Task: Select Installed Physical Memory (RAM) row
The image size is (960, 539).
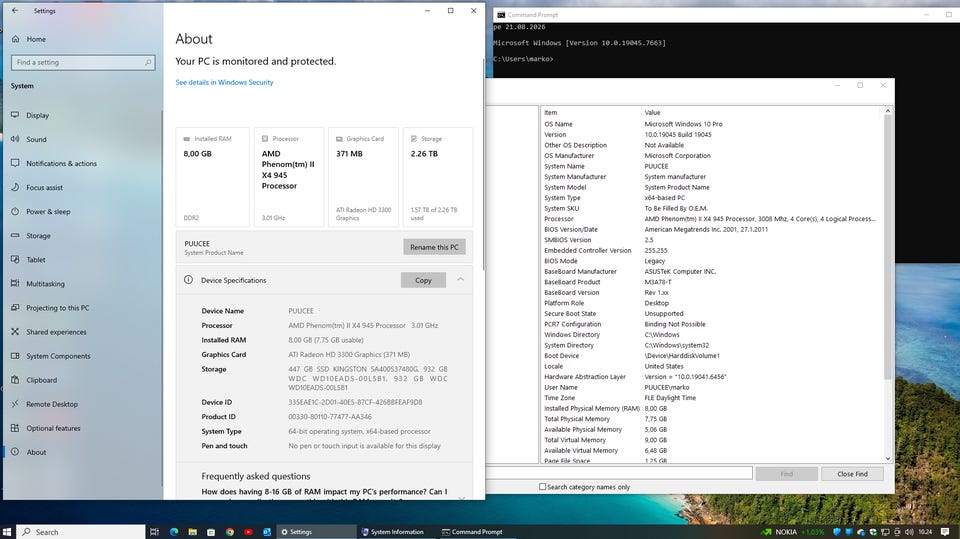Action: (x=712, y=409)
